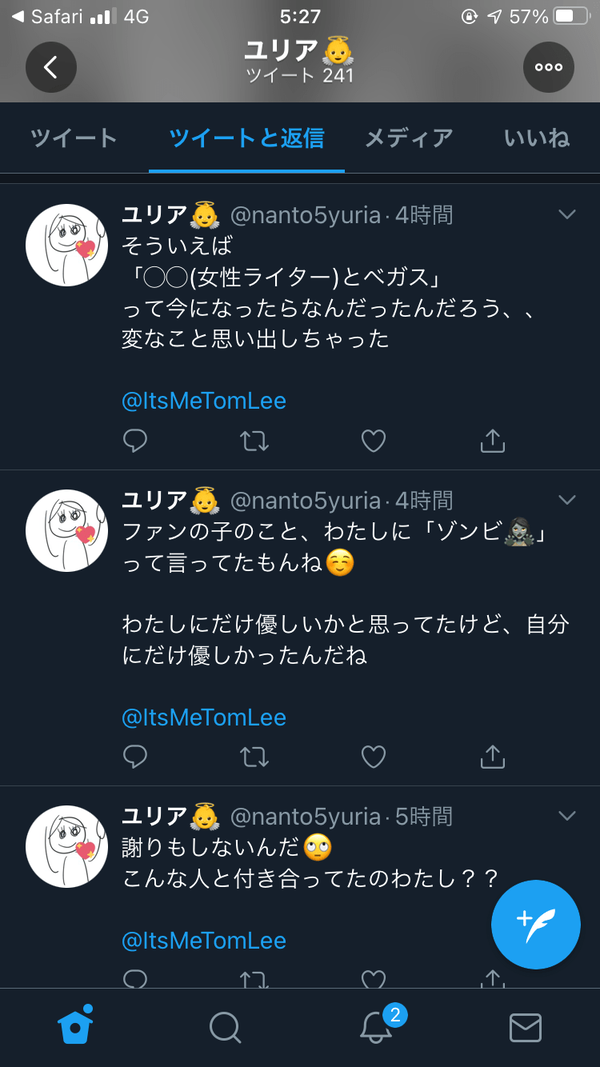Switch to the いいね tab

[537, 138]
